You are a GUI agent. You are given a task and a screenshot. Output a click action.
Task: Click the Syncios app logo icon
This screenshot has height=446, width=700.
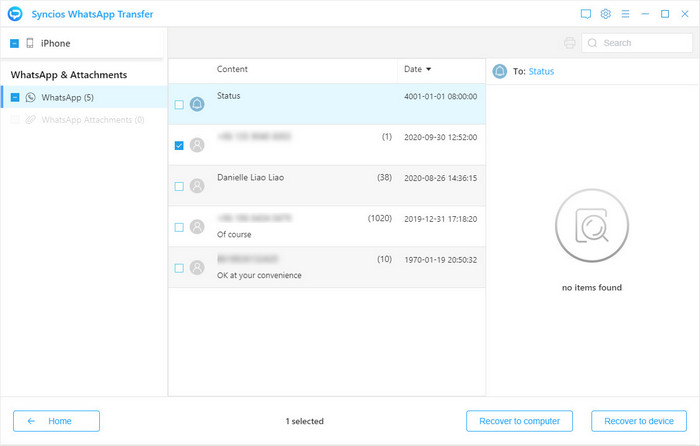point(15,14)
